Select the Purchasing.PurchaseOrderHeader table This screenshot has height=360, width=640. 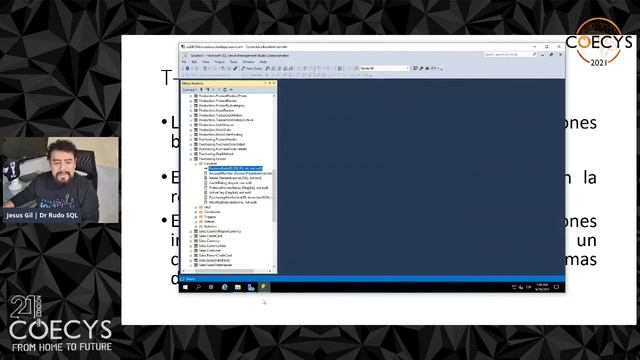(223, 149)
